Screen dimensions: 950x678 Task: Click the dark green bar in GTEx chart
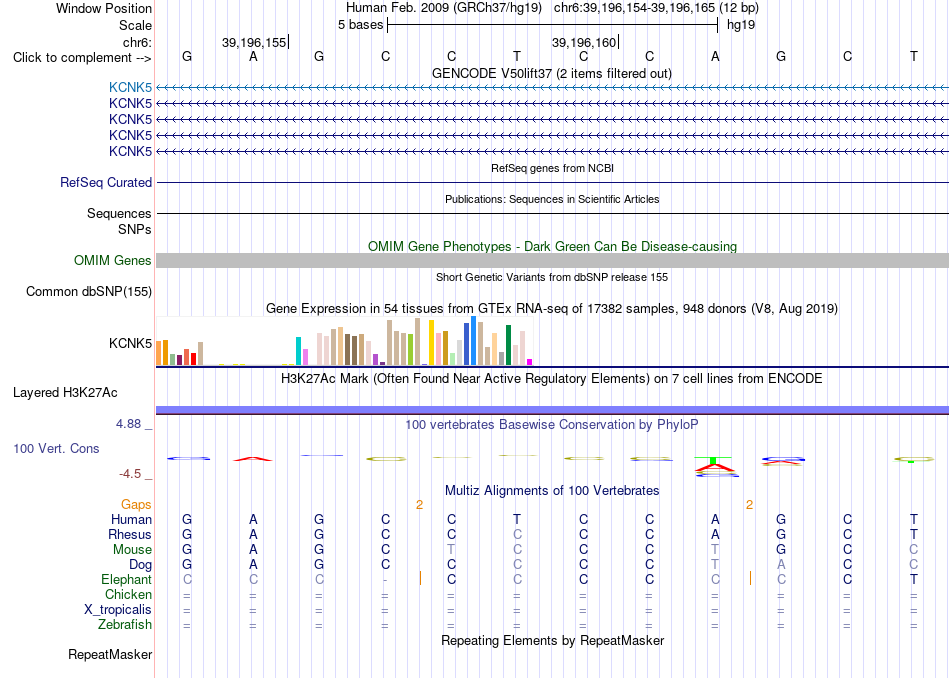[x=508, y=345]
